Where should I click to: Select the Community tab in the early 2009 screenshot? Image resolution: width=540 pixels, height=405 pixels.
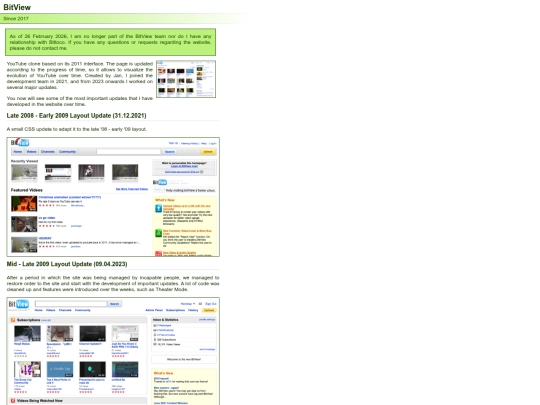click(67, 152)
